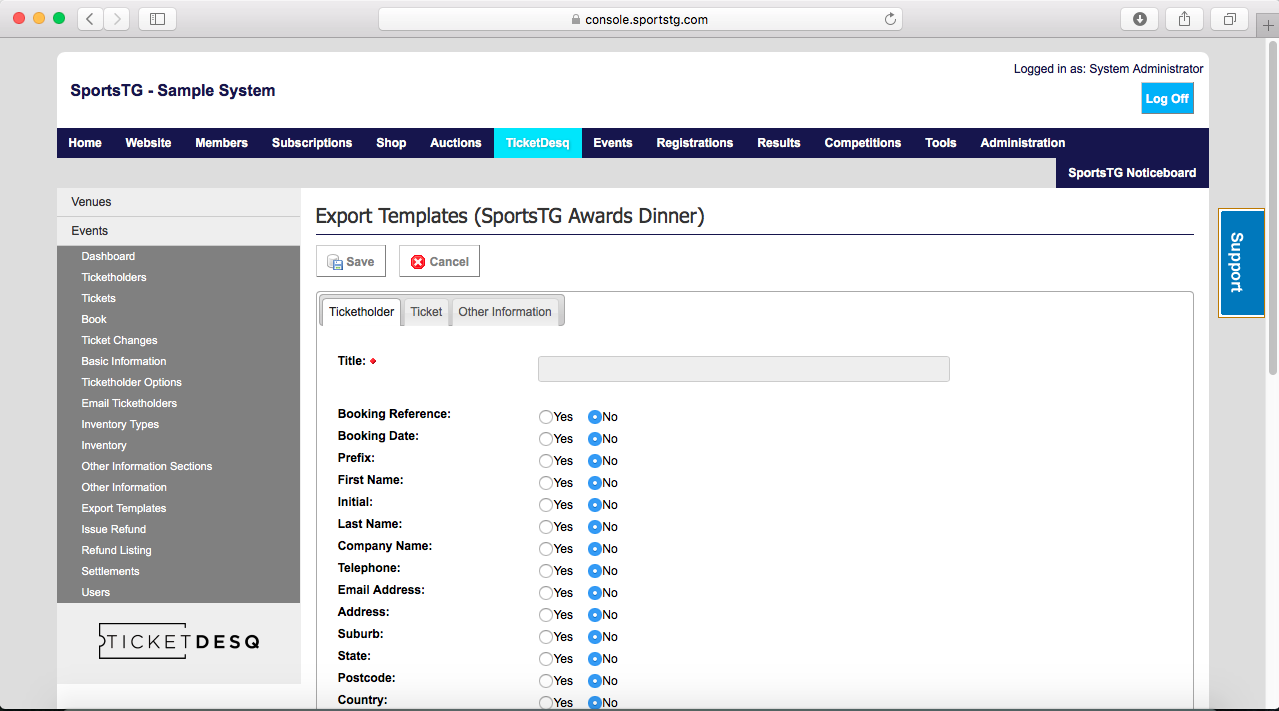1279x711 pixels.
Task: Select No for State
Action: [x=595, y=659]
